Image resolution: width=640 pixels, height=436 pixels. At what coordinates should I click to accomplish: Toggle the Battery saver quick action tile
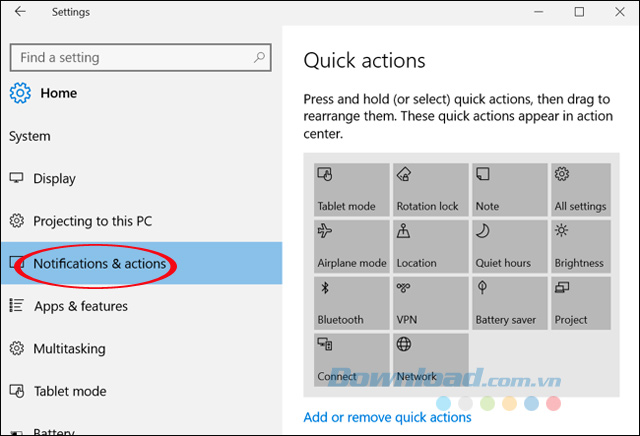(508, 303)
